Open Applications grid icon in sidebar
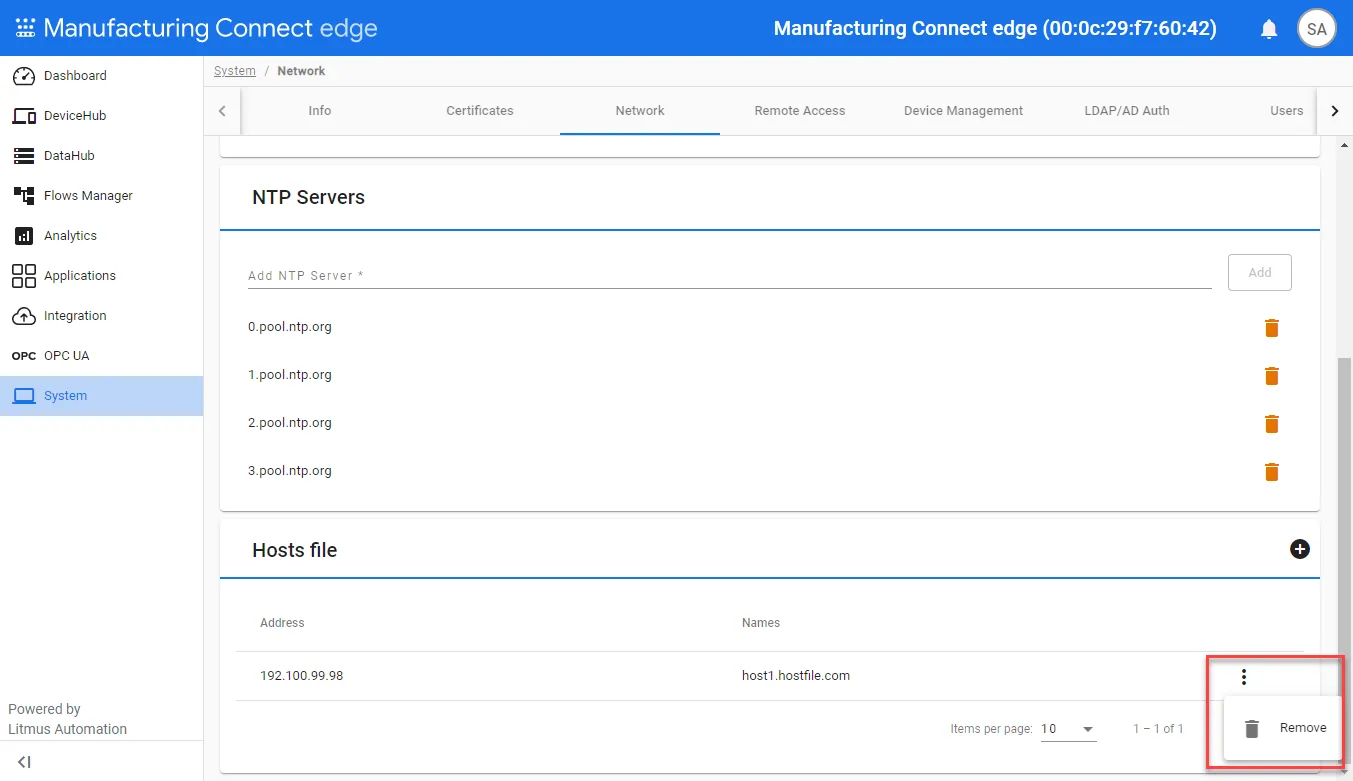 24,276
